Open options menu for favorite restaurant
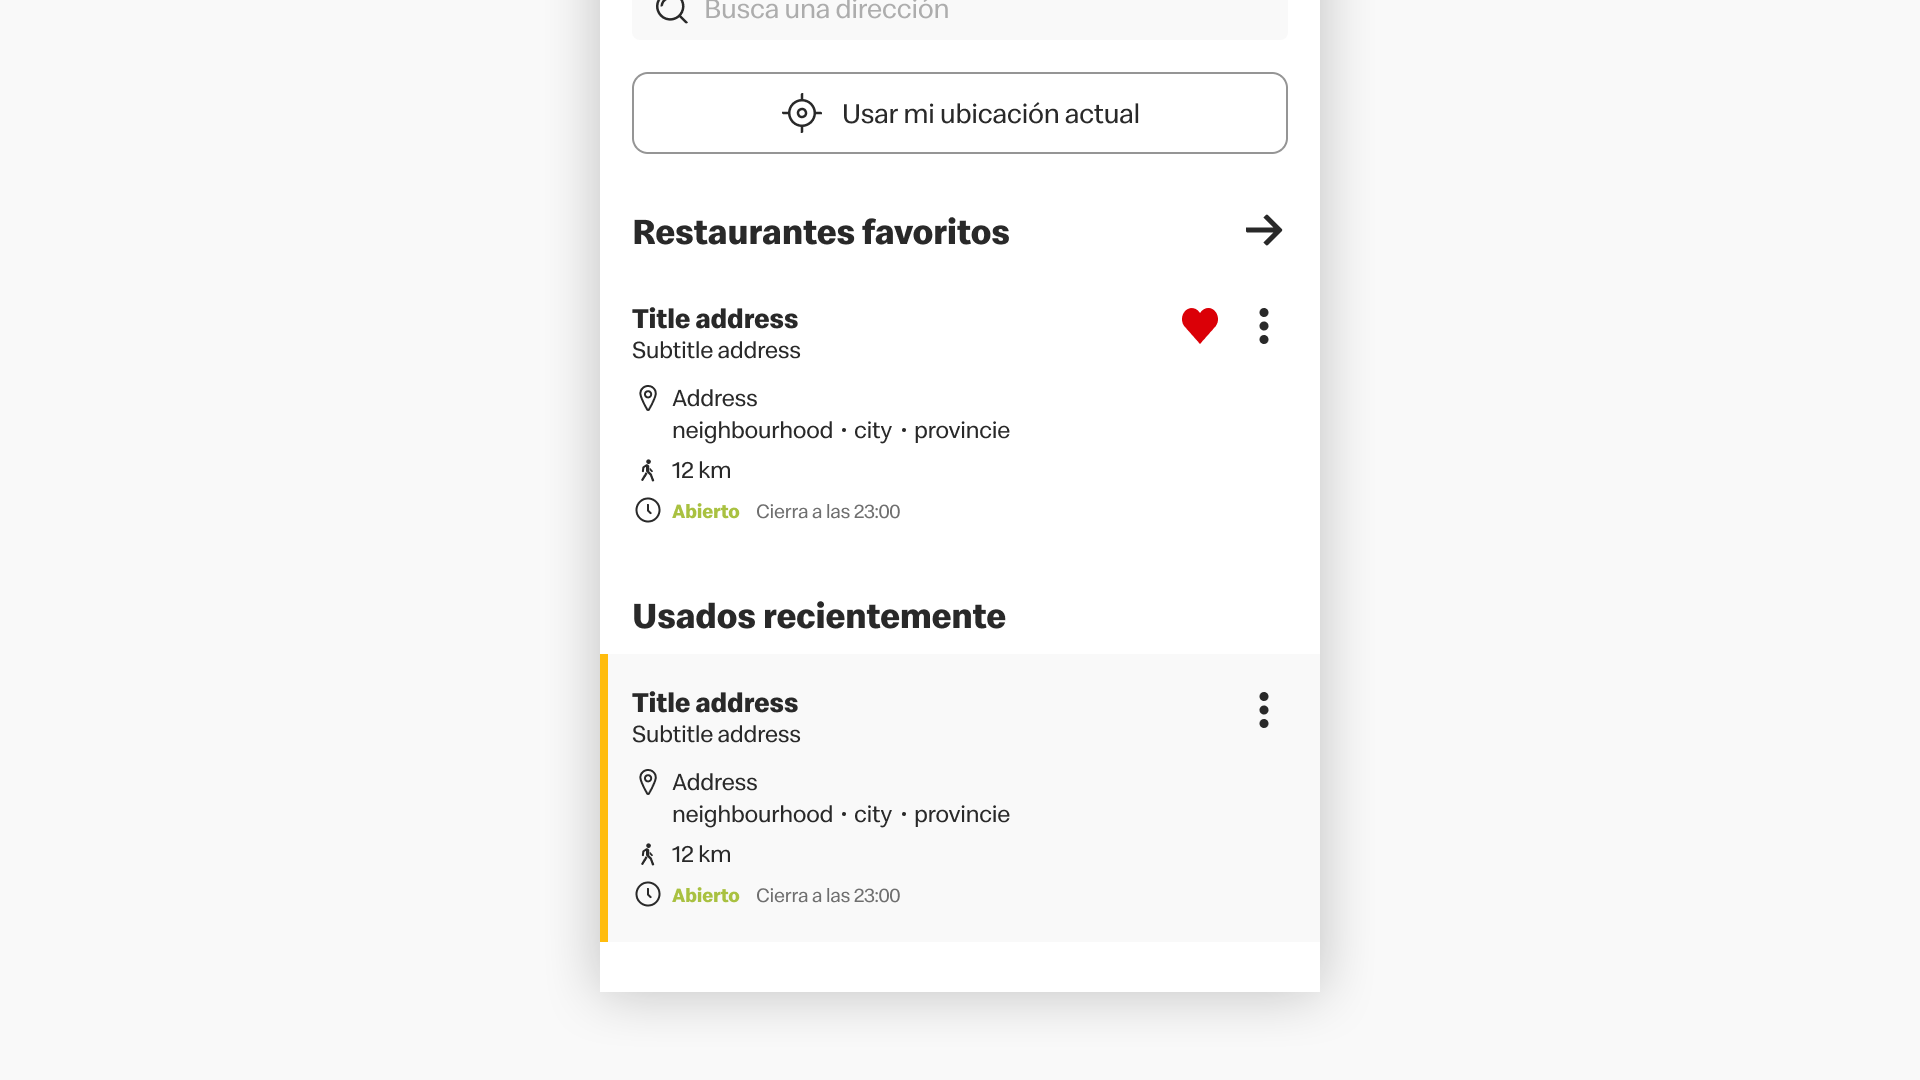This screenshot has width=1920, height=1080. click(x=1264, y=326)
